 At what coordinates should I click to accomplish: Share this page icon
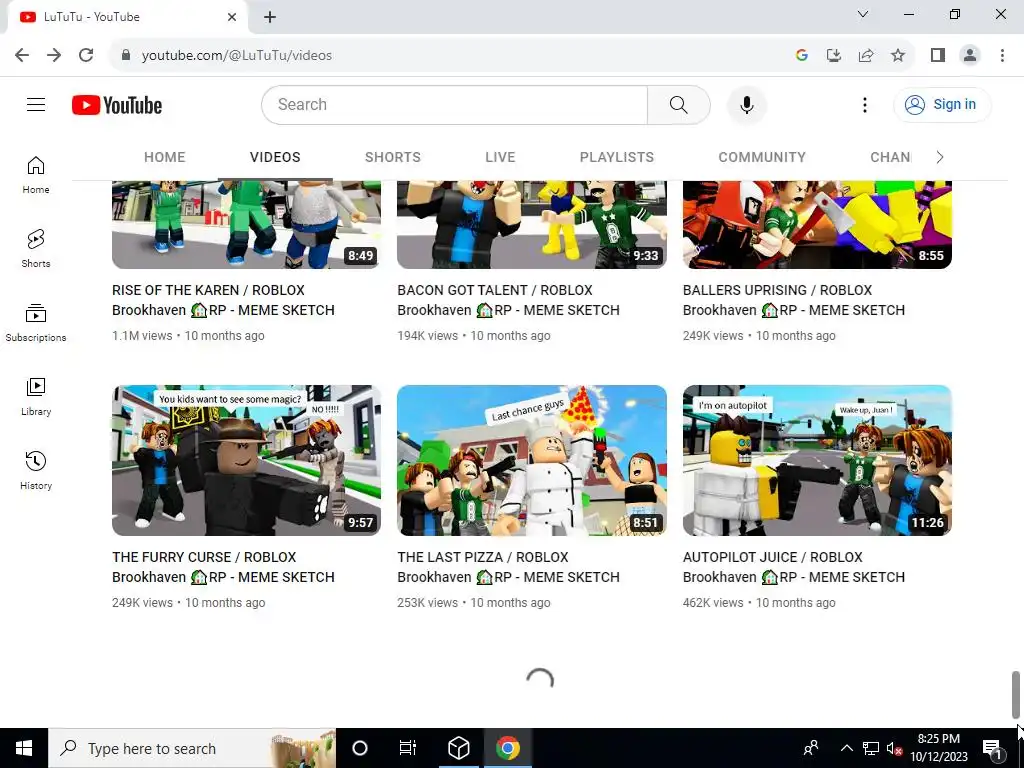(x=866, y=56)
